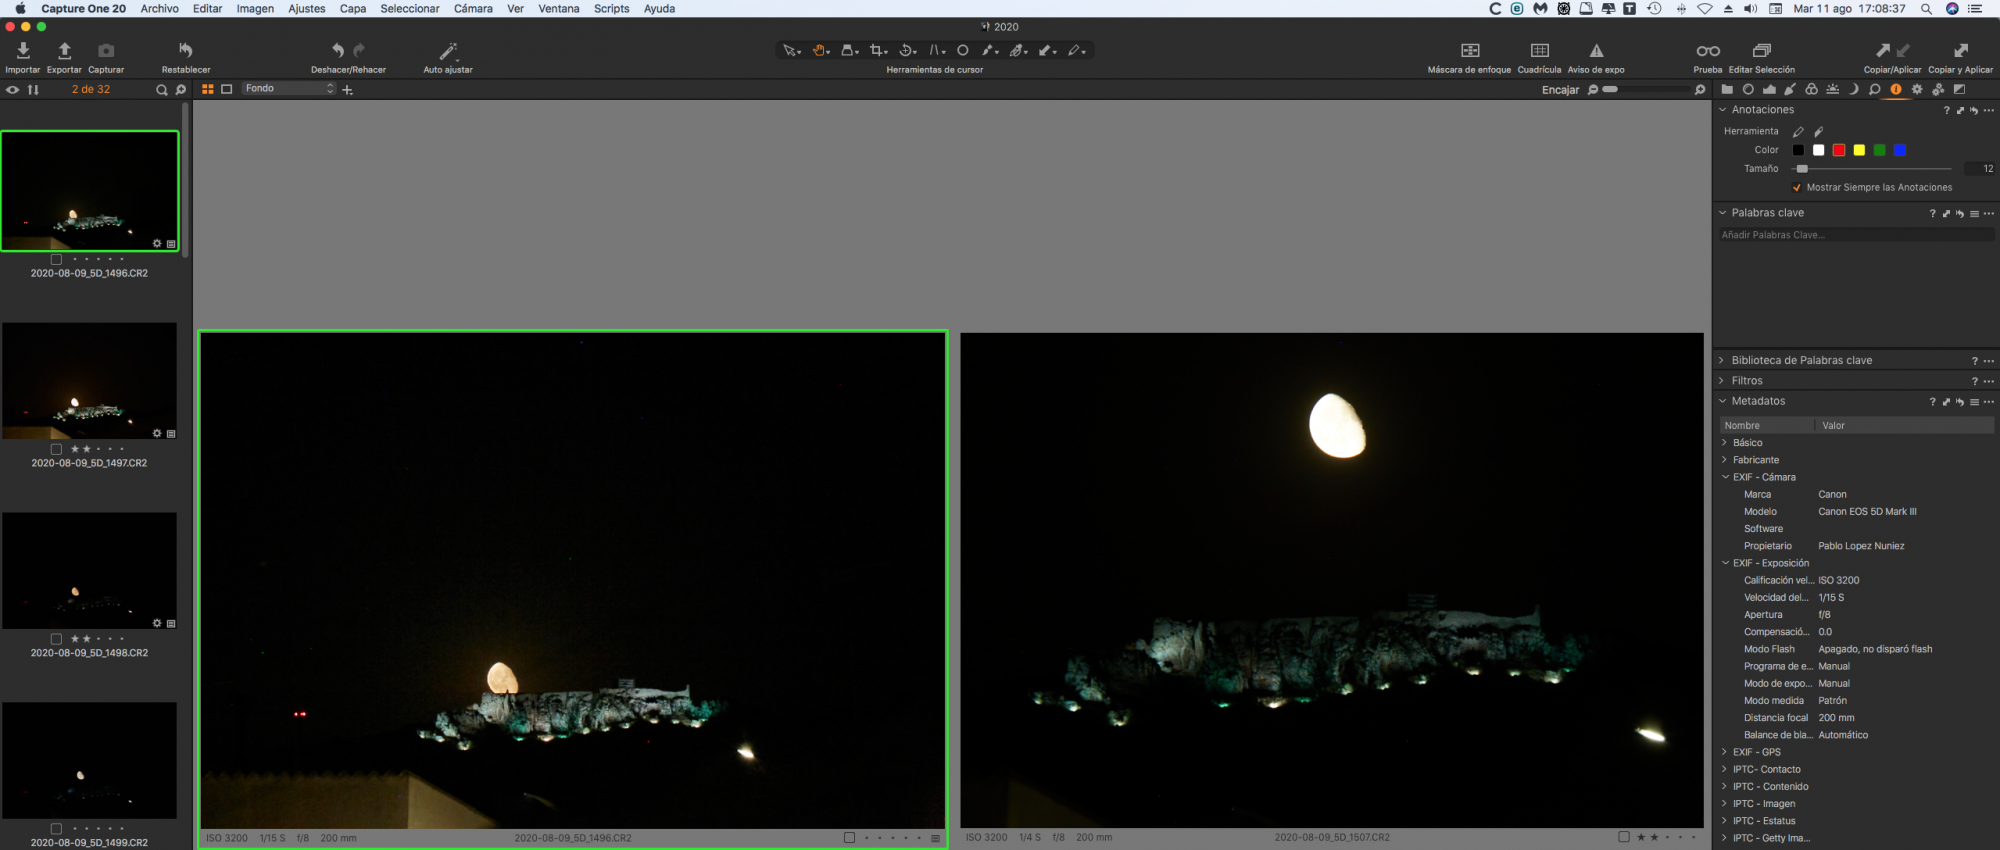2000x850 pixels.
Task: Open the Ajustes menu
Action: pyautogui.click(x=306, y=9)
